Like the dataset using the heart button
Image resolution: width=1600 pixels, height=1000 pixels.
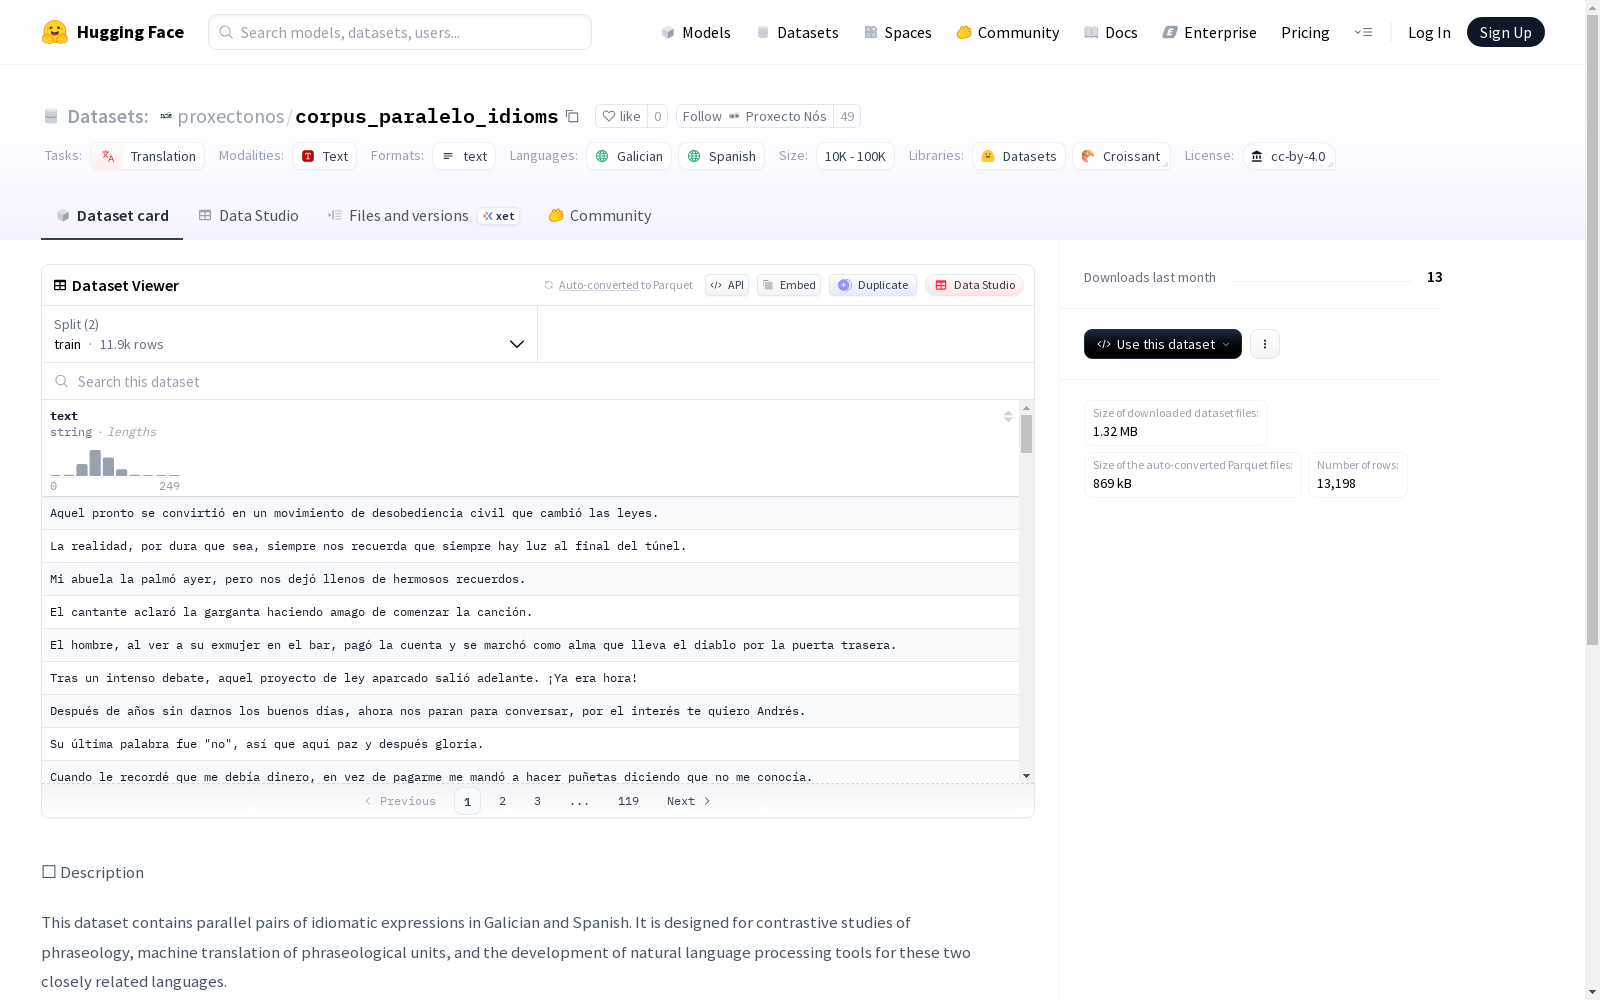(x=621, y=116)
